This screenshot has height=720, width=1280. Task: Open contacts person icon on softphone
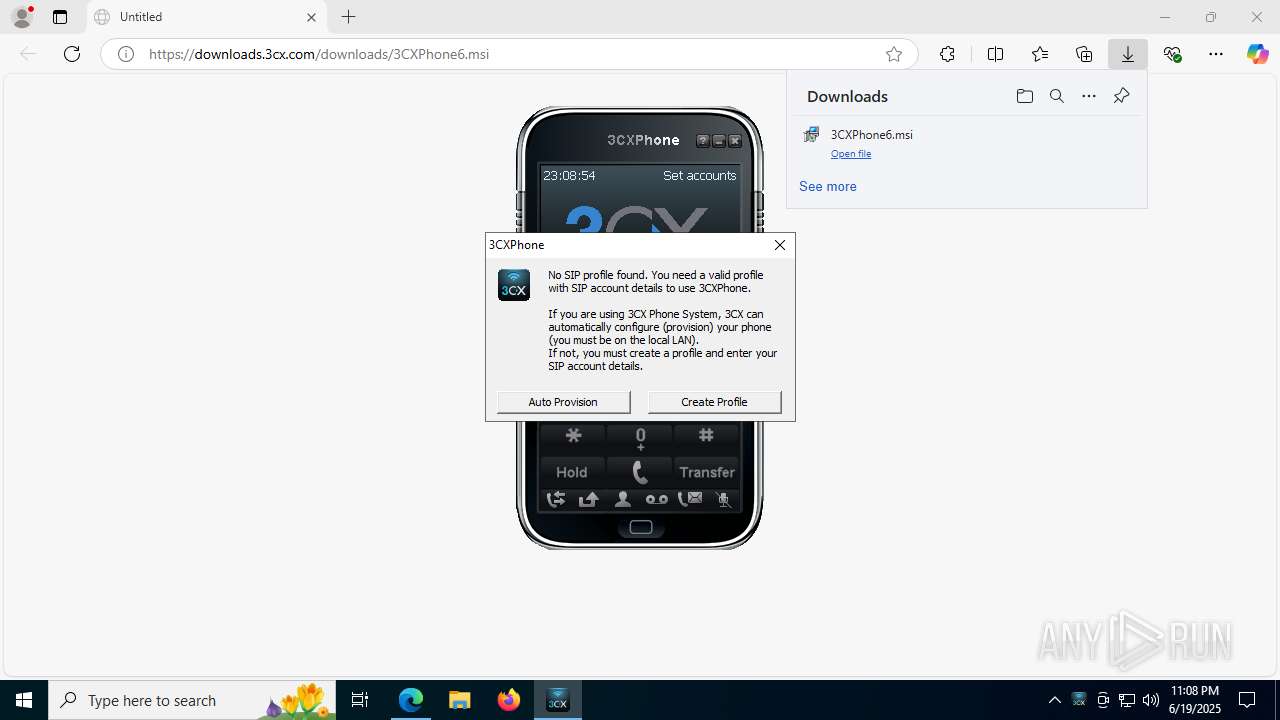tap(622, 499)
